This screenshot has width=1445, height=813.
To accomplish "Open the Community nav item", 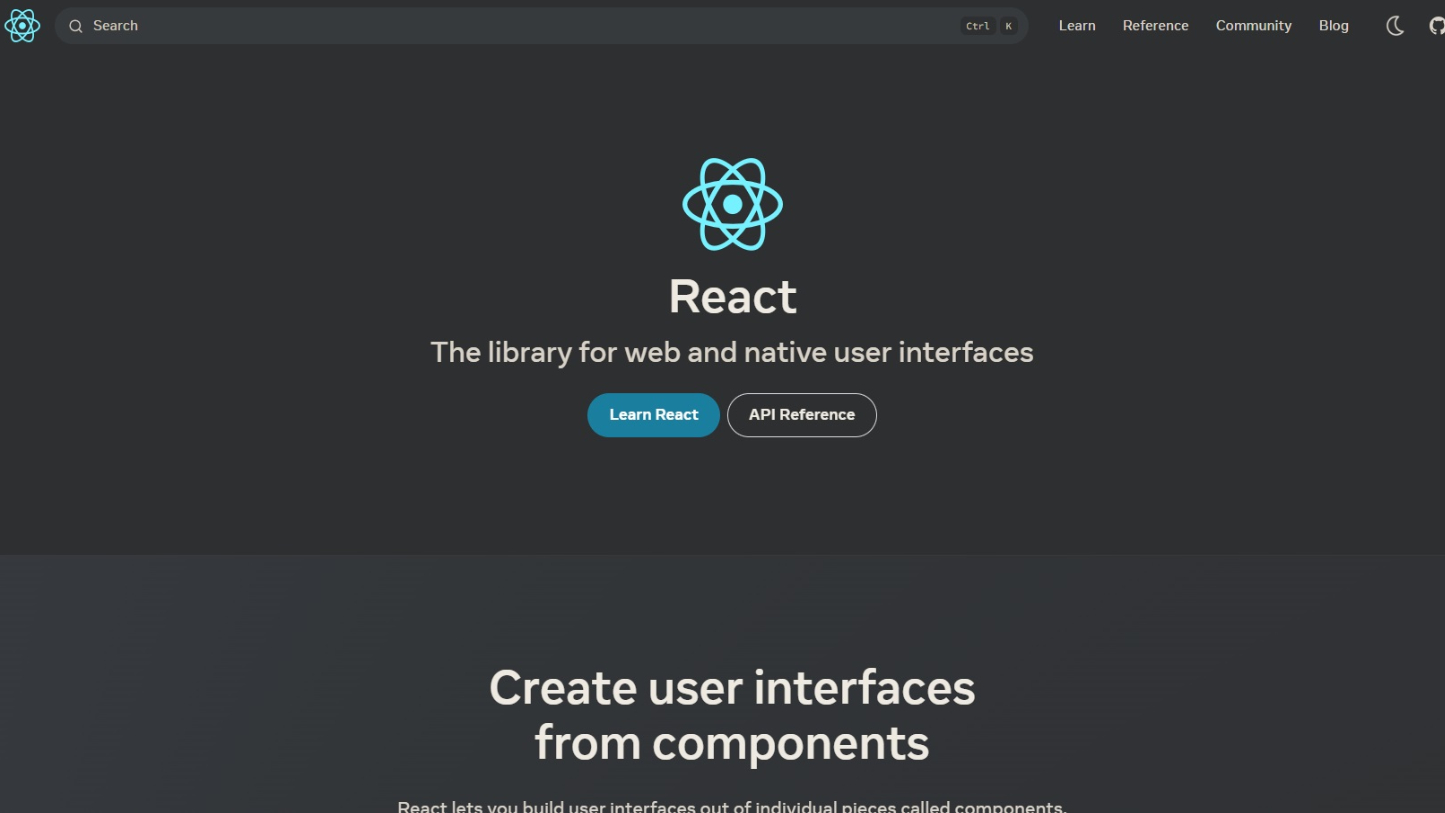I will pos(1253,26).
